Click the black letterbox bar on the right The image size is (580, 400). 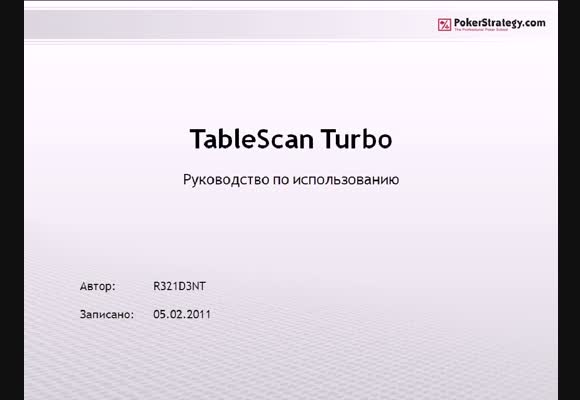[x=569, y=200]
